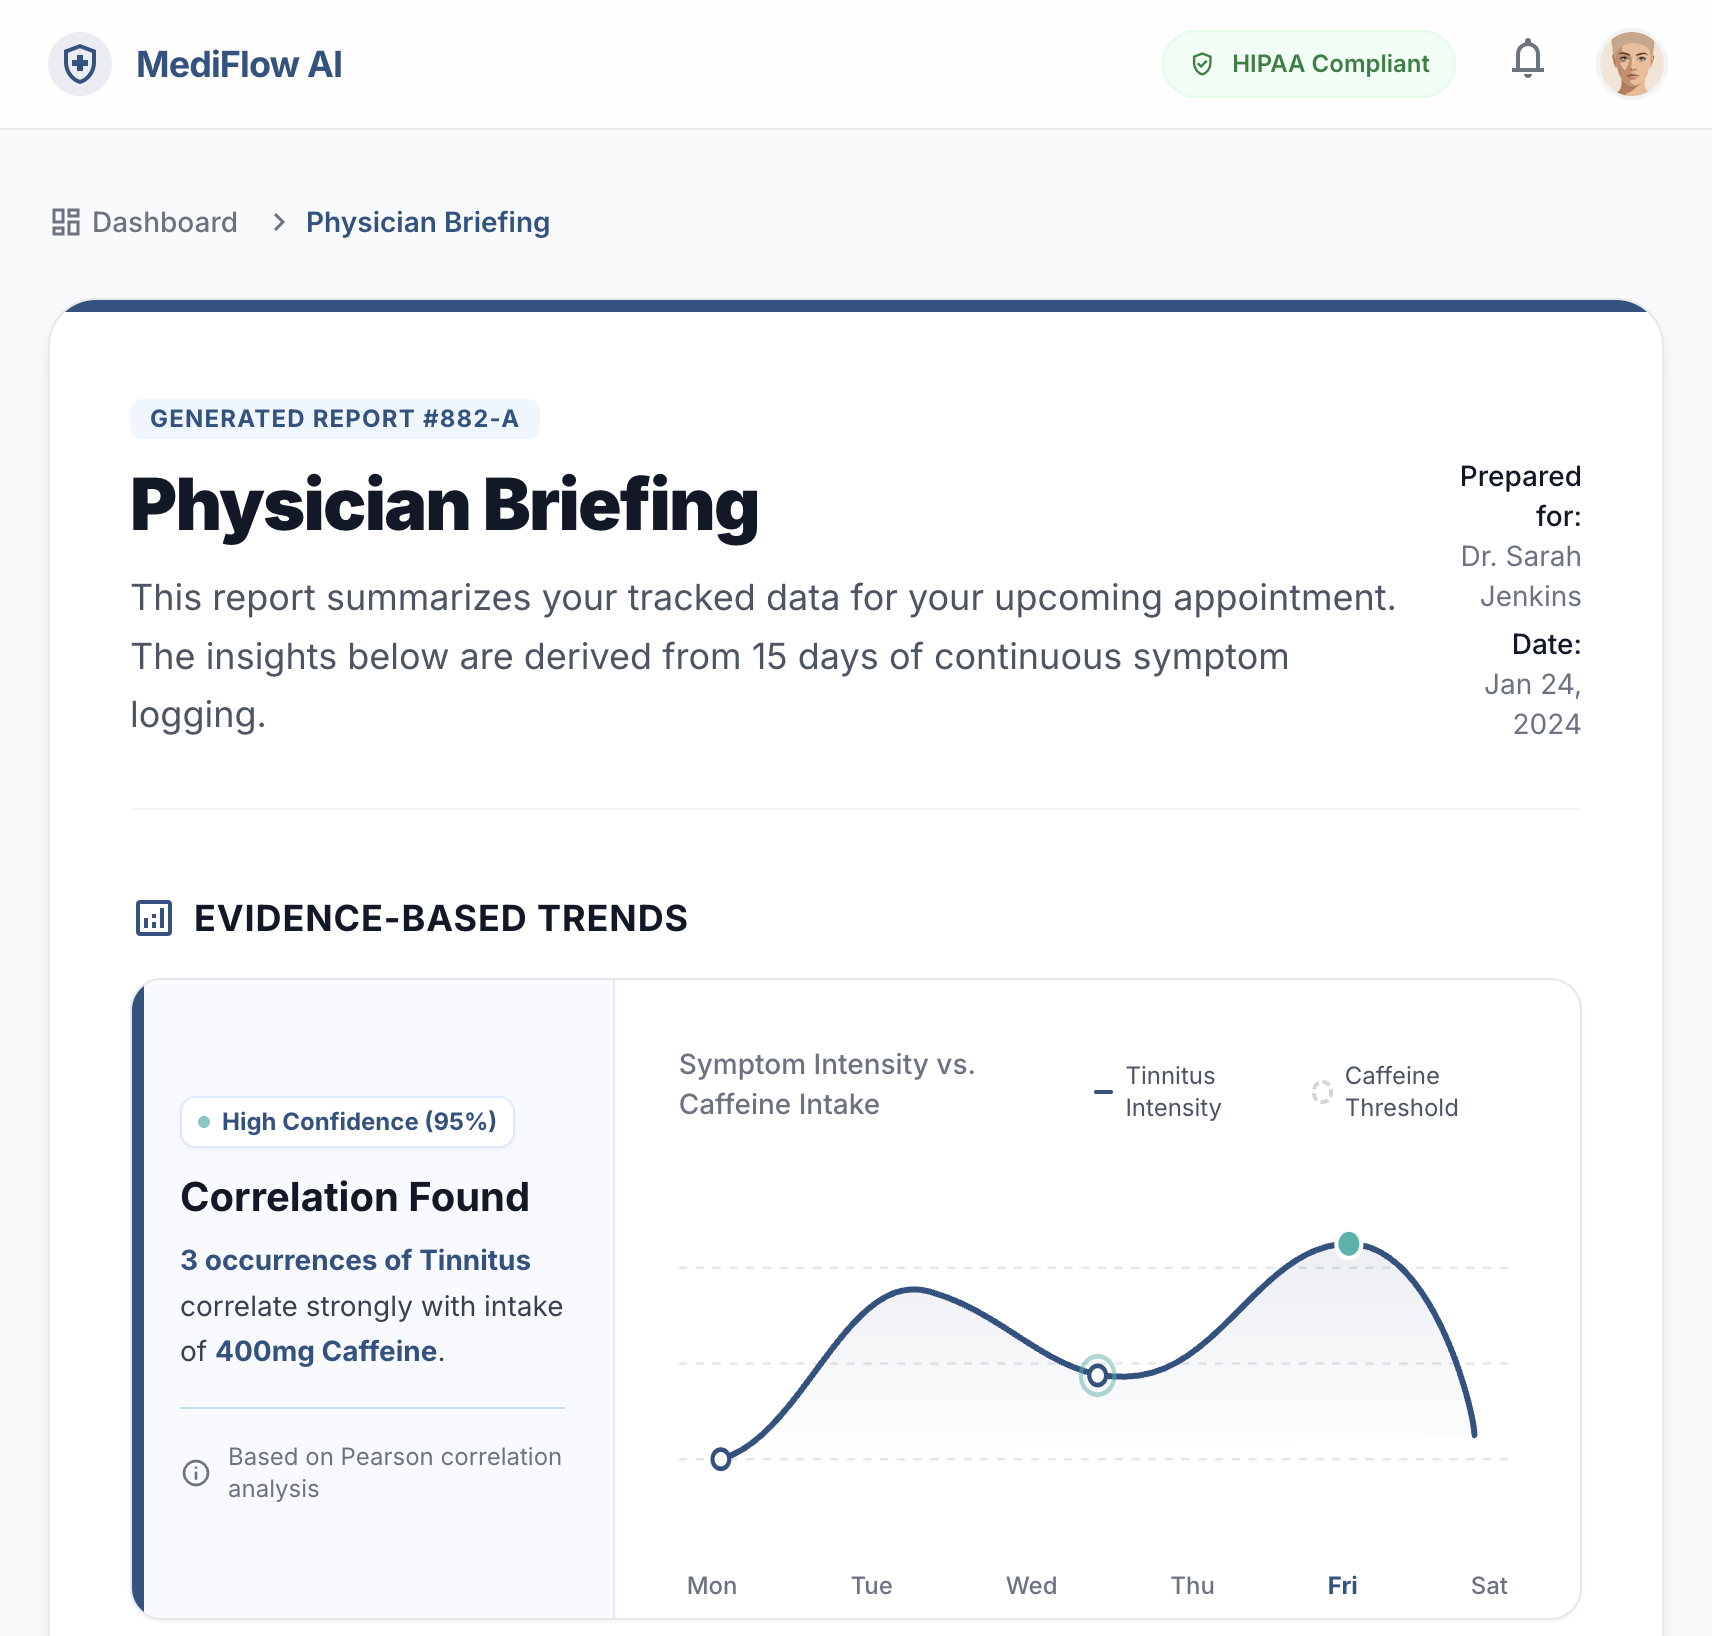The height and width of the screenshot is (1636, 1712).
Task: Click the bar chart icon beside Evidence-Based Trends
Action: pyautogui.click(x=152, y=918)
